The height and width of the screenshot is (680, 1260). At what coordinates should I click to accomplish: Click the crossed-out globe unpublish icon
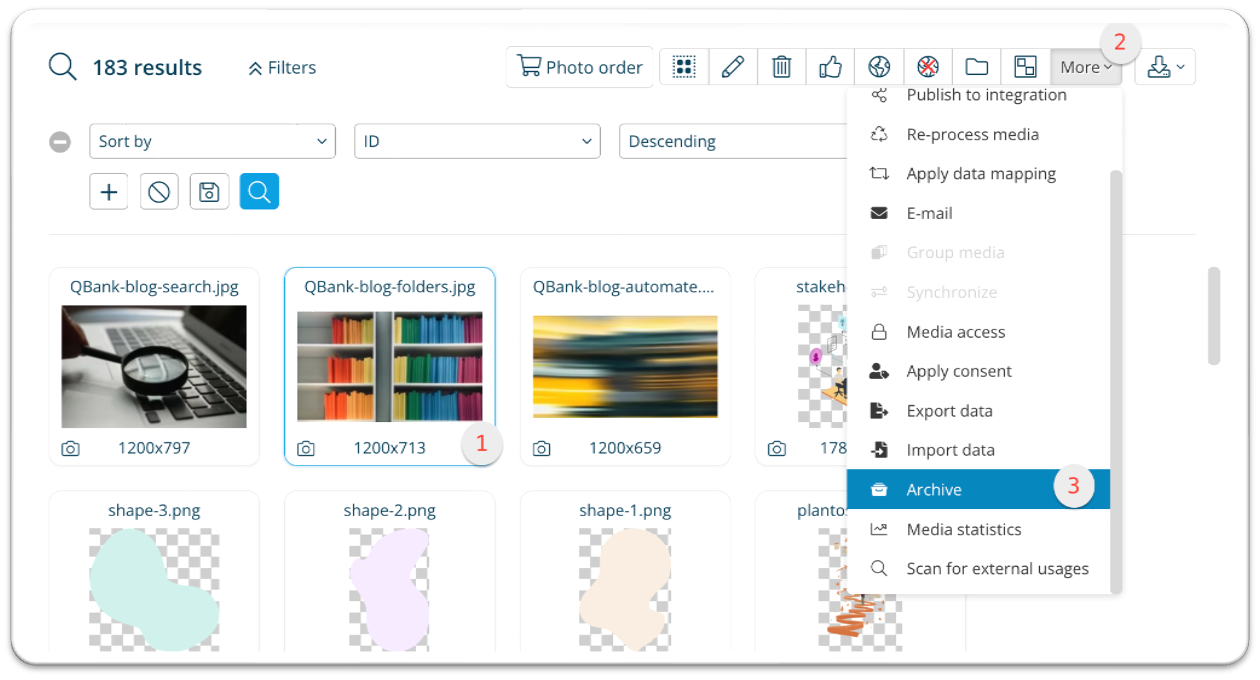[928, 67]
